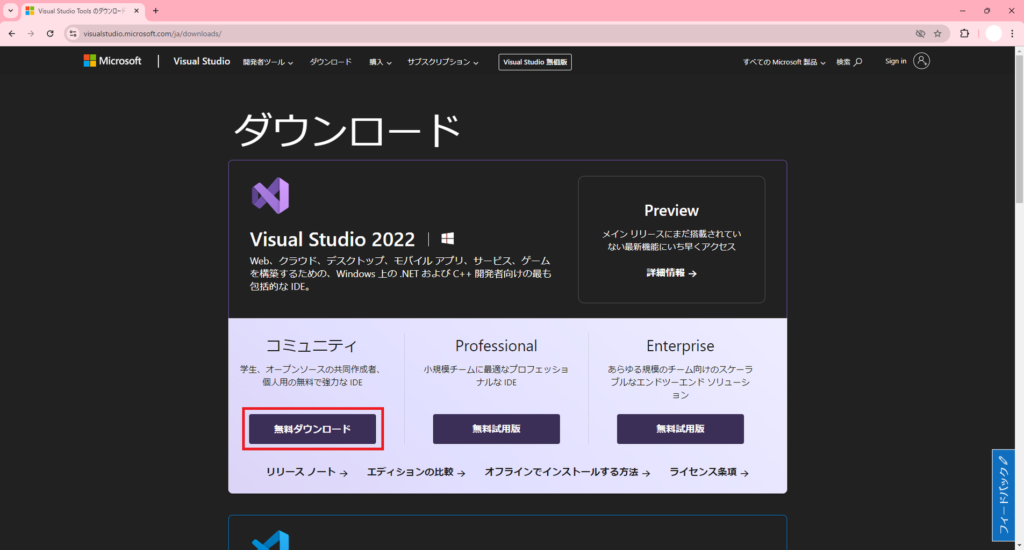The width and height of the screenshot is (1024, 550).
Task: Open the browser extensions puzzle icon
Action: (965, 33)
